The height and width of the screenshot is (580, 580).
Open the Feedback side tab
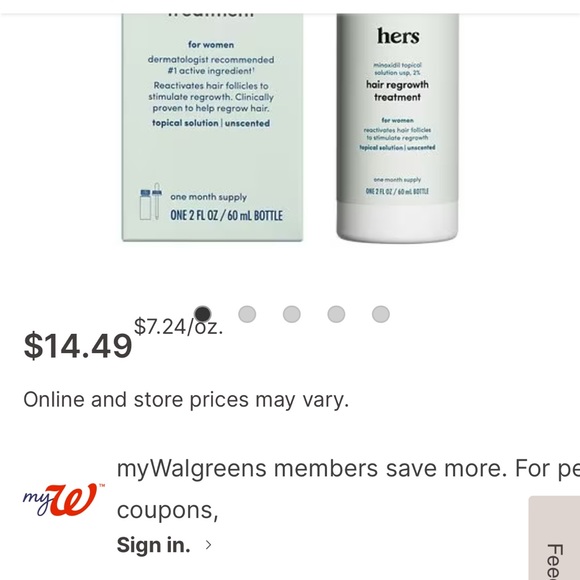click(x=554, y=538)
